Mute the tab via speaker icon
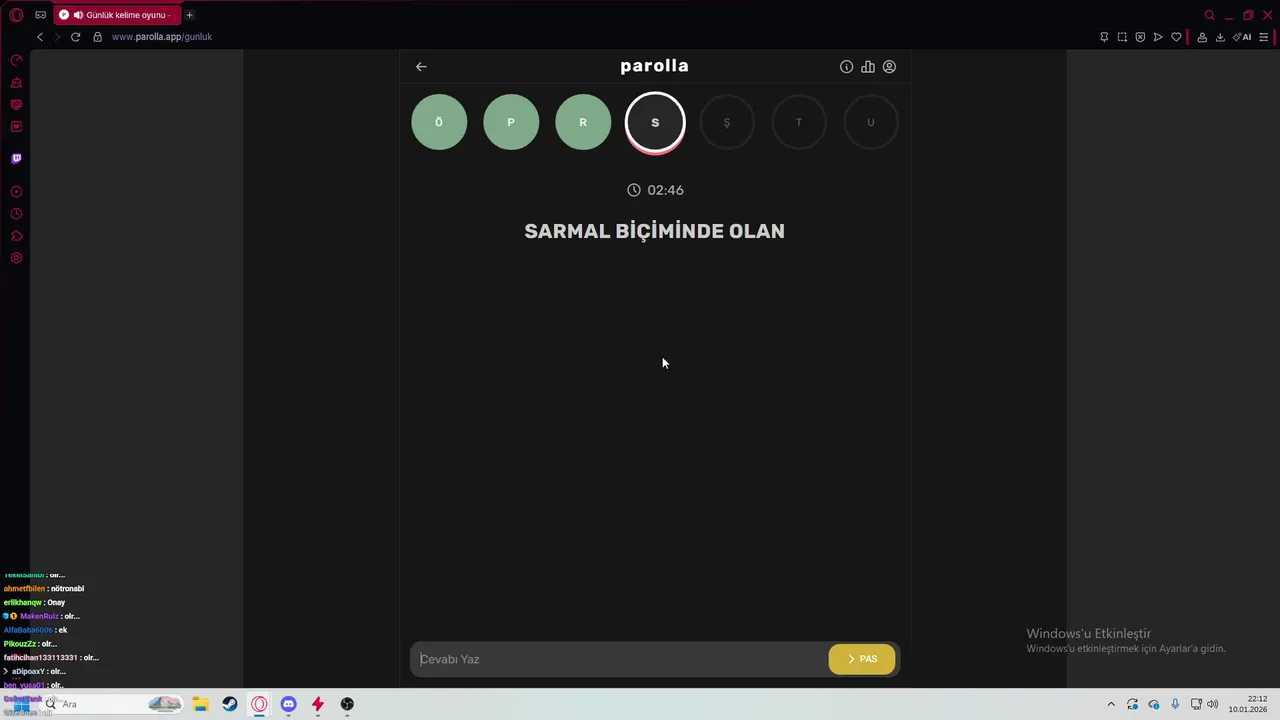The height and width of the screenshot is (720, 1280). coord(78,15)
